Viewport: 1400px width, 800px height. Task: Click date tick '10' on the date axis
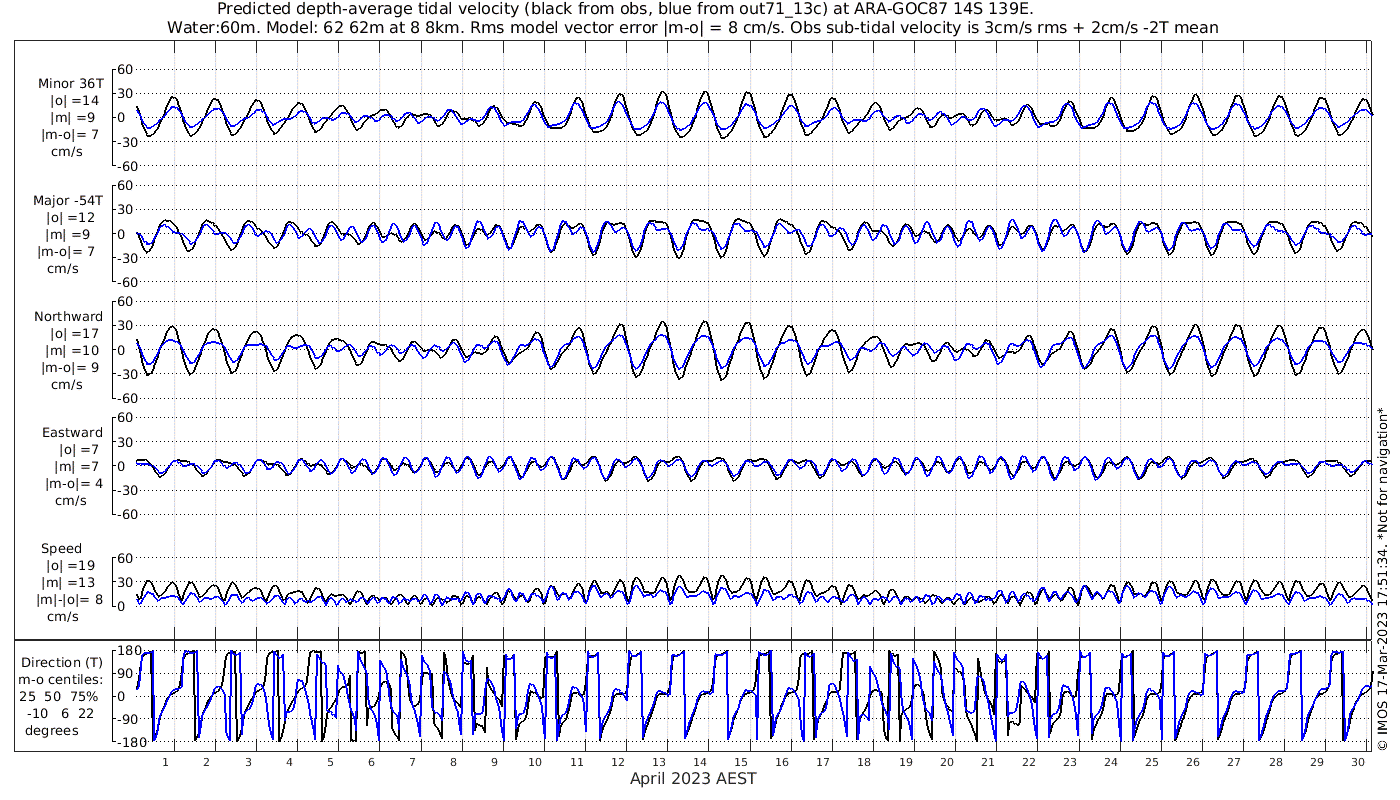coord(535,762)
